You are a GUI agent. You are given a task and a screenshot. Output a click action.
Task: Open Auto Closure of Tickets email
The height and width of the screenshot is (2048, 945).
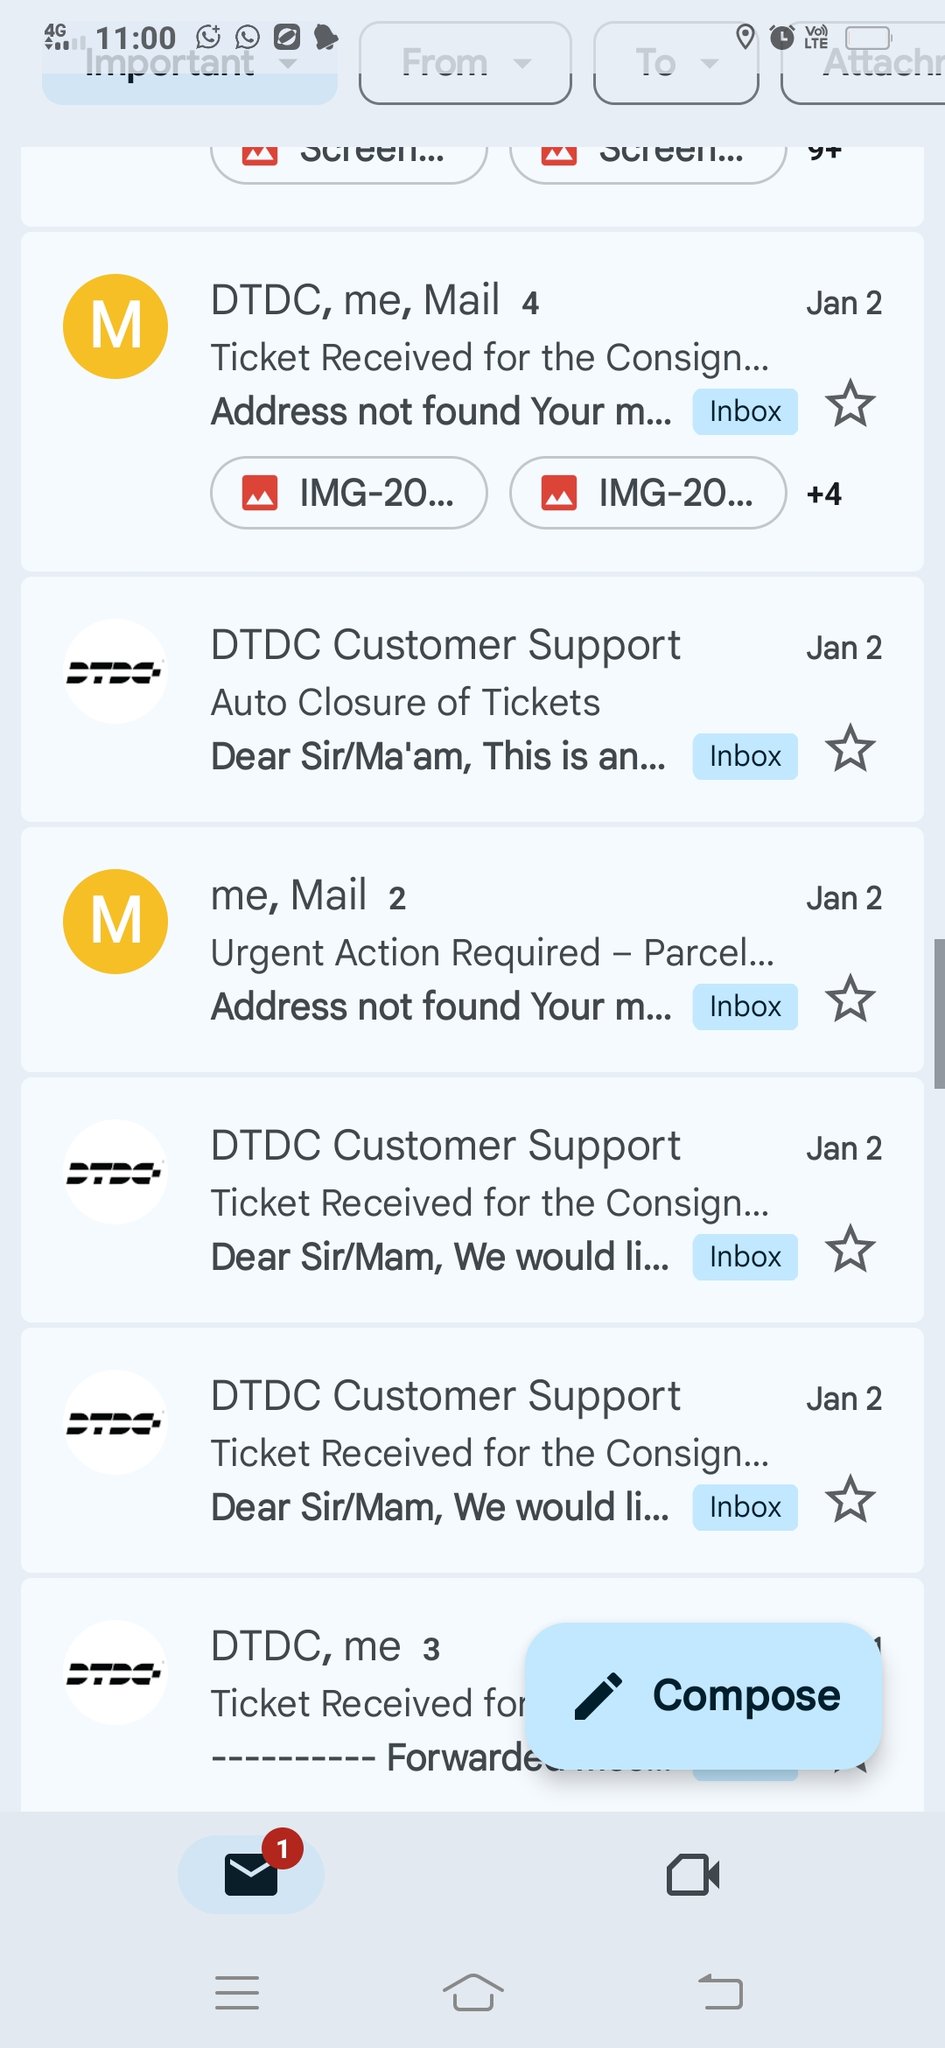tap(440, 703)
